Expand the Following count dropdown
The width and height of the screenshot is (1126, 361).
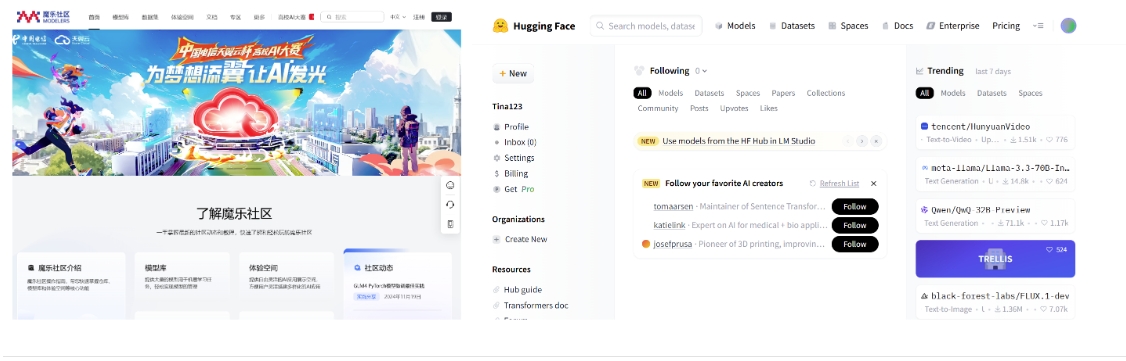tap(701, 71)
